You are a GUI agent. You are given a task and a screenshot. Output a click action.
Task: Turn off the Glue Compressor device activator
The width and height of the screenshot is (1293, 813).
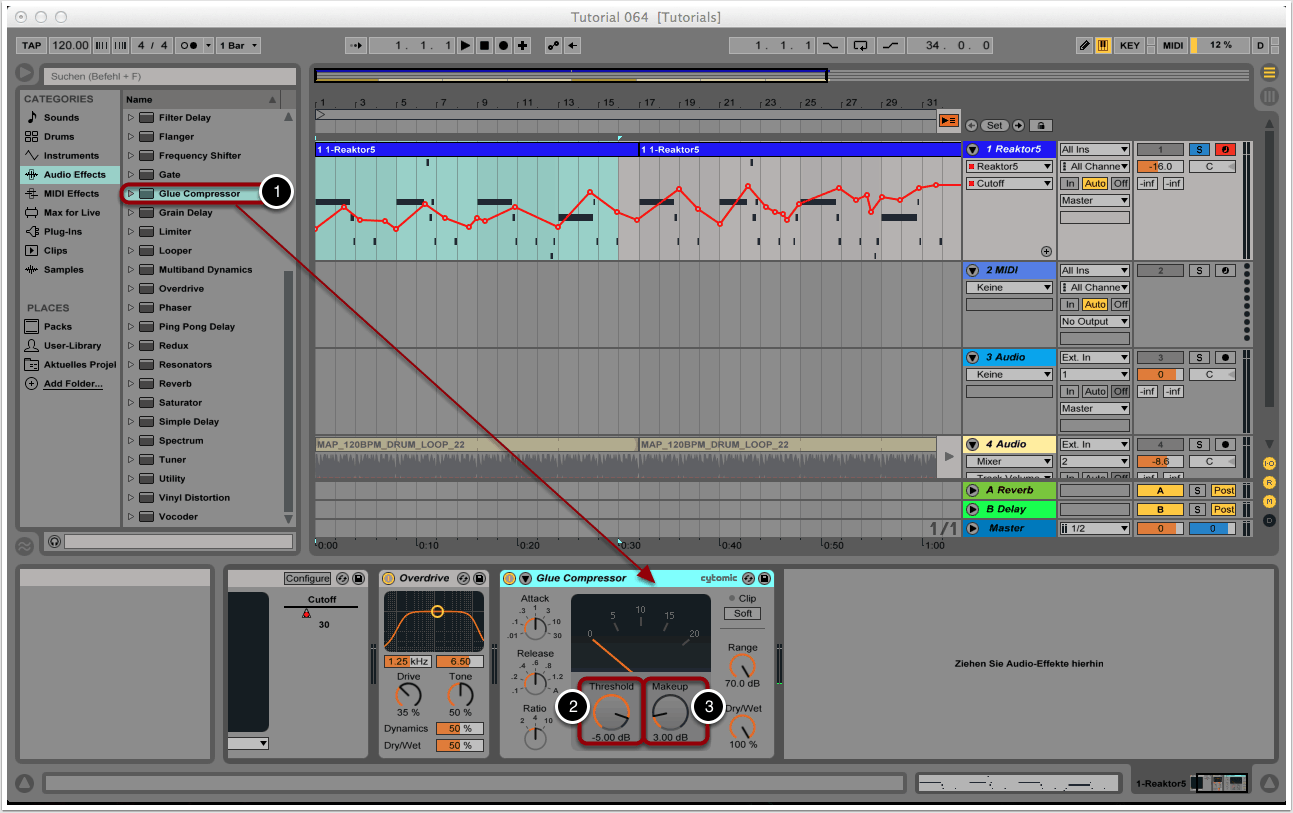509,578
